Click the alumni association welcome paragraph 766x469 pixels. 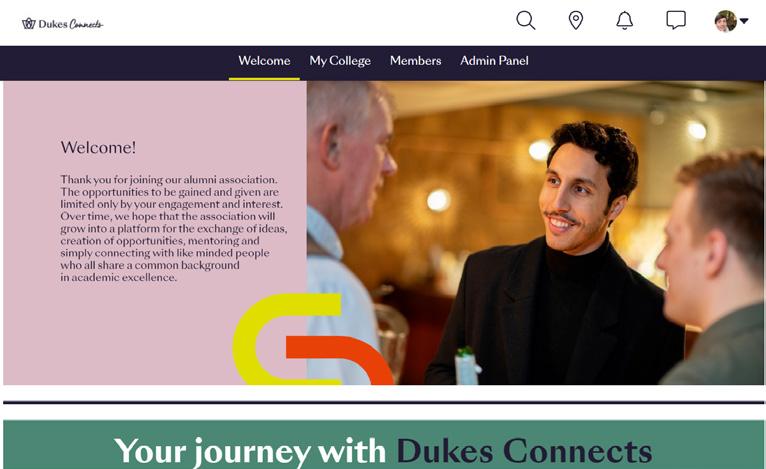click(173, 228)
